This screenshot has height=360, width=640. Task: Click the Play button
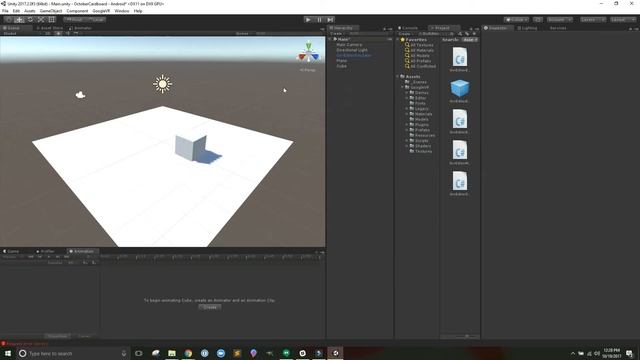[x=308, y=19]
